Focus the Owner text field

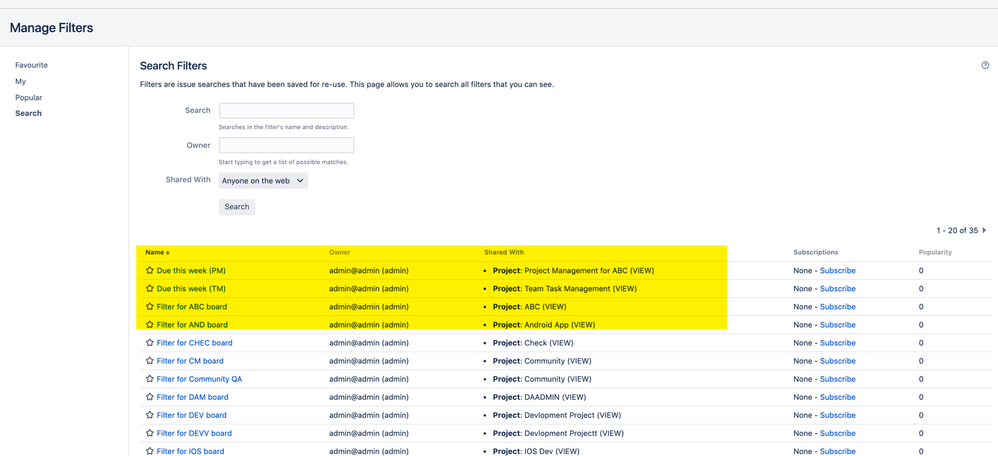pyautogui.click(x=286, y=145)
